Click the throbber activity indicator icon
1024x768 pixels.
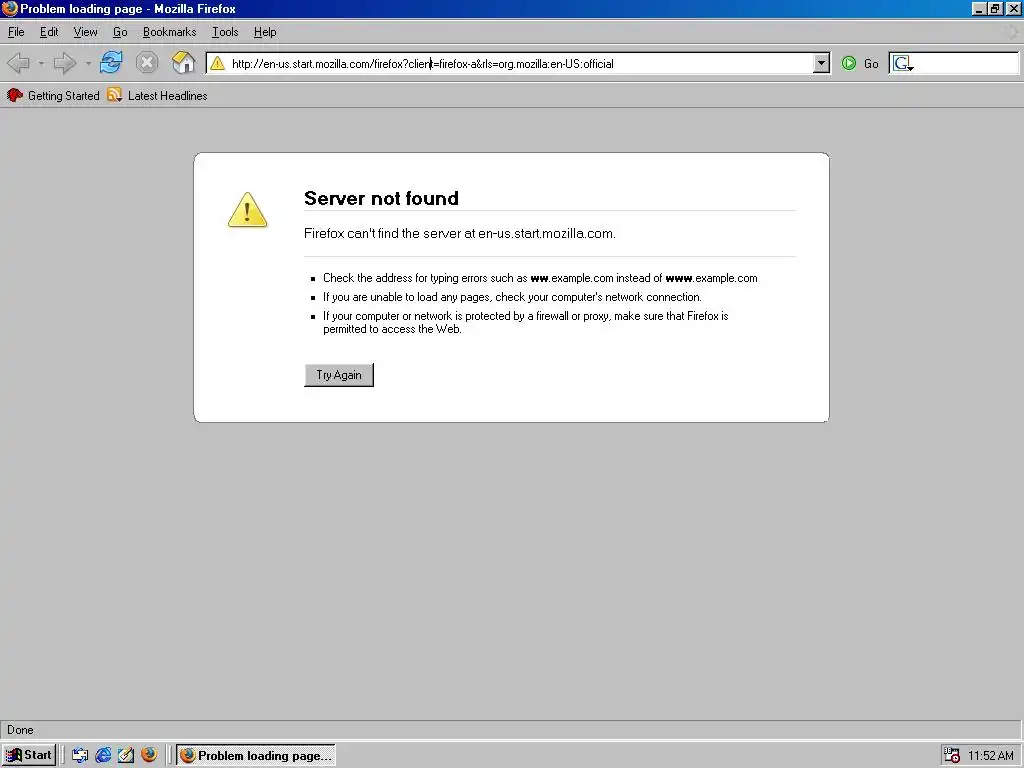(x=1012, y=32)
